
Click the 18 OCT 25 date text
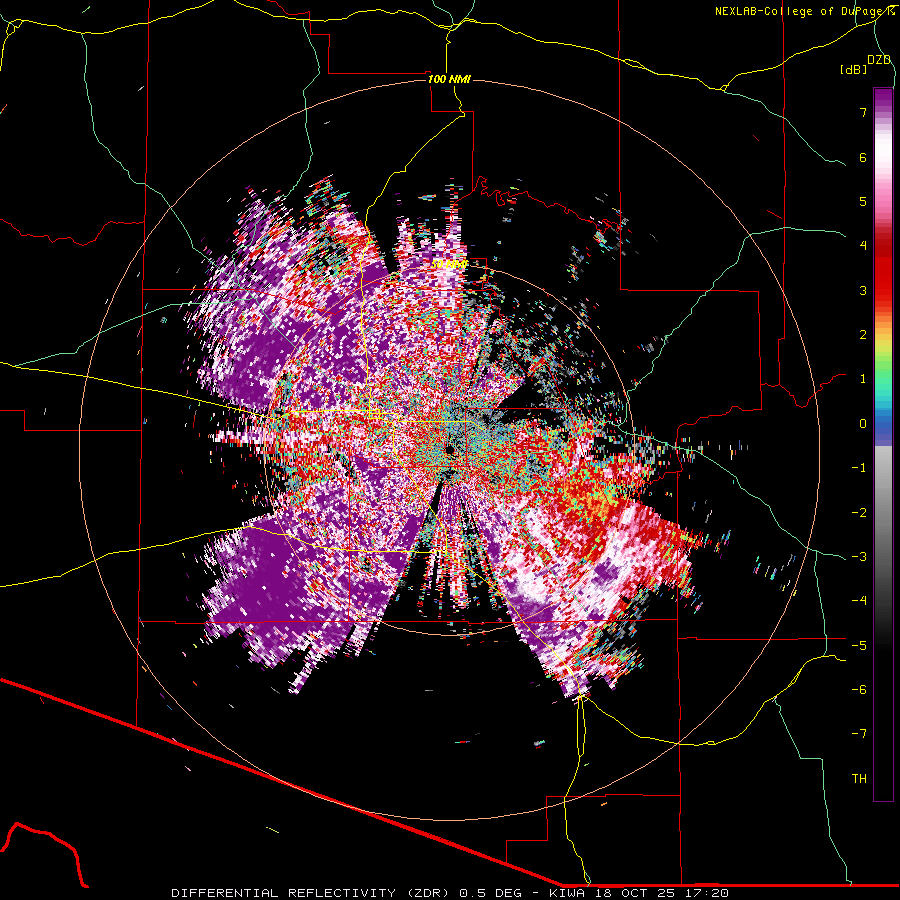point(635,893)
